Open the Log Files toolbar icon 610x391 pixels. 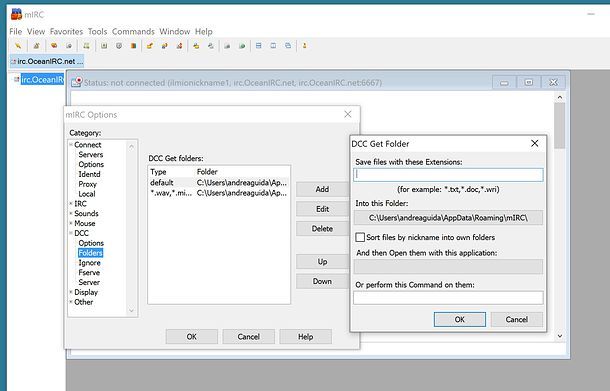211,46
